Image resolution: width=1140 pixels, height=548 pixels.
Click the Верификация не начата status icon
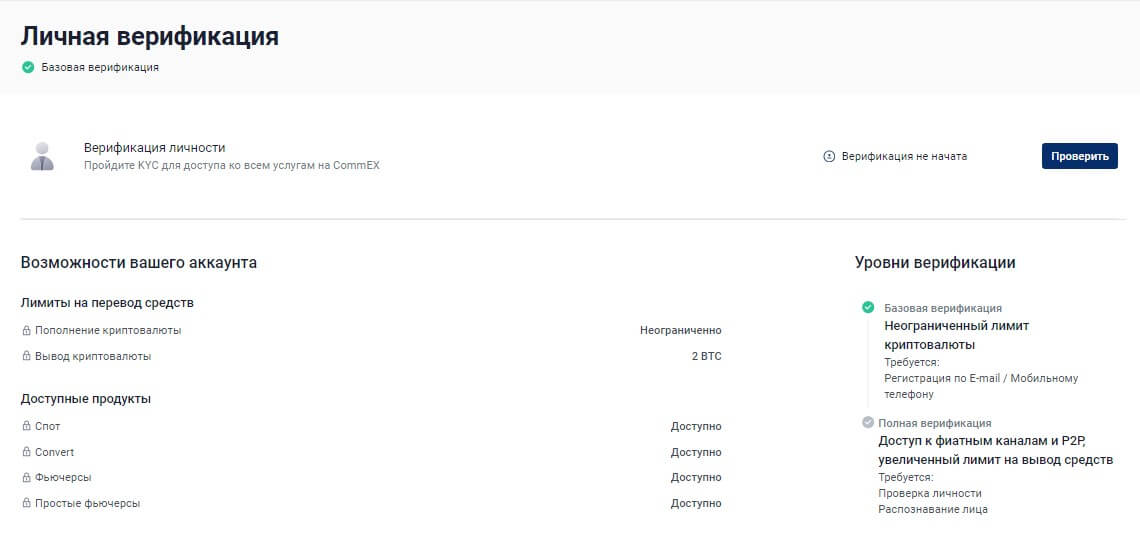click(x=828, y=156)
